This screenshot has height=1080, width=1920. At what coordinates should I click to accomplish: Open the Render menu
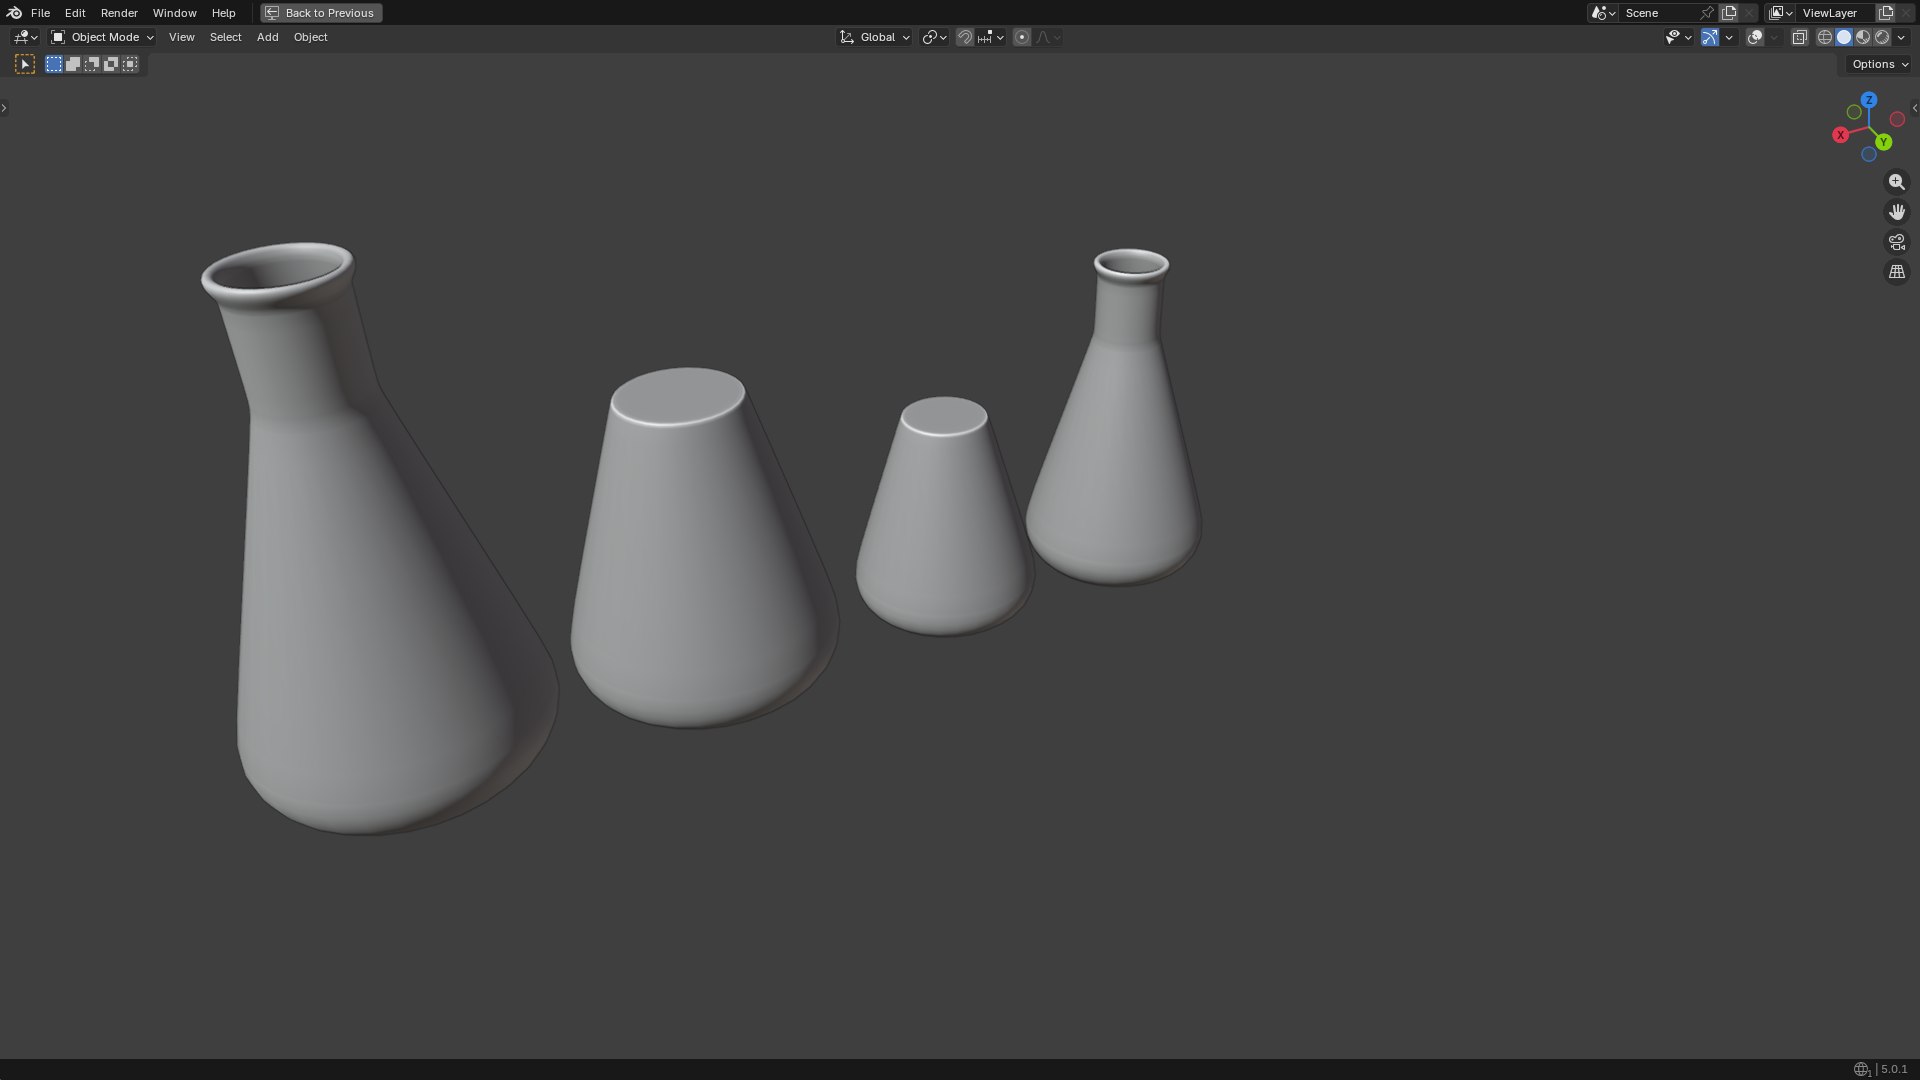pos(119,13)
